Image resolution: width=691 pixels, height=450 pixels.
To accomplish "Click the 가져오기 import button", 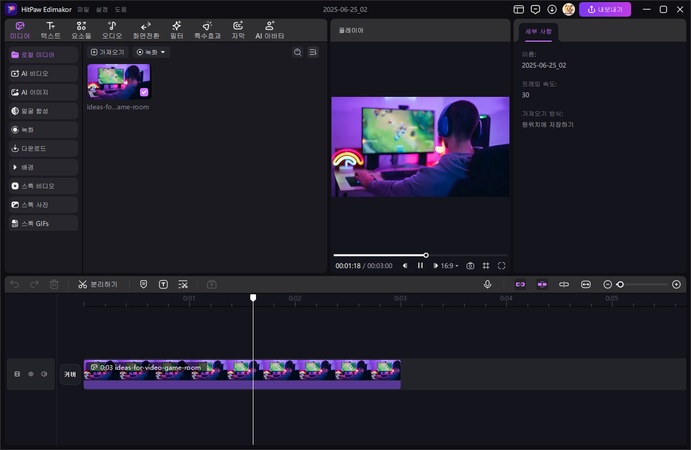I will point(107,52).
